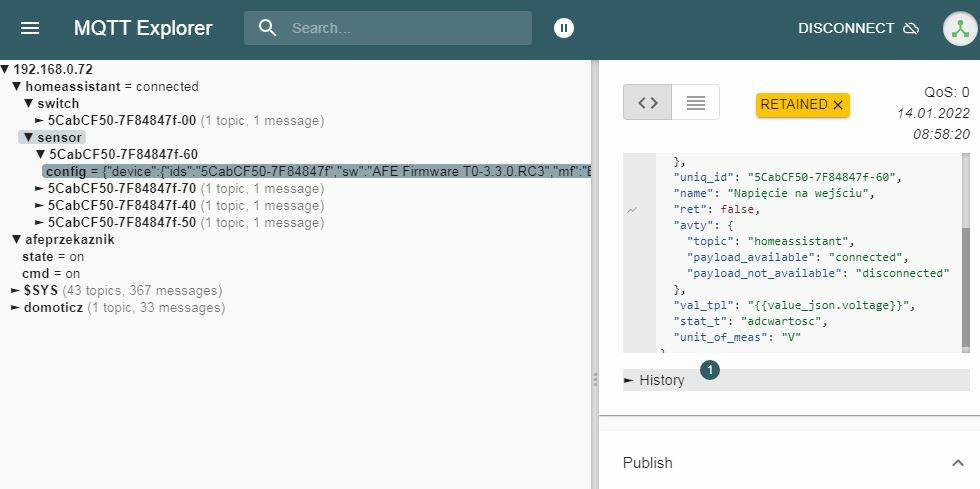Remove retained message with X
The width and height of the screenshot is (980, 489).
click(x=838, y=105)
